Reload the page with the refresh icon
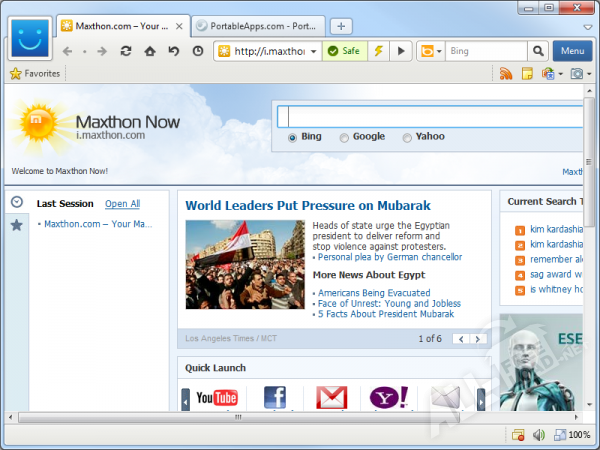Viewport: 600px width, 450px height. tap(126, 51)
